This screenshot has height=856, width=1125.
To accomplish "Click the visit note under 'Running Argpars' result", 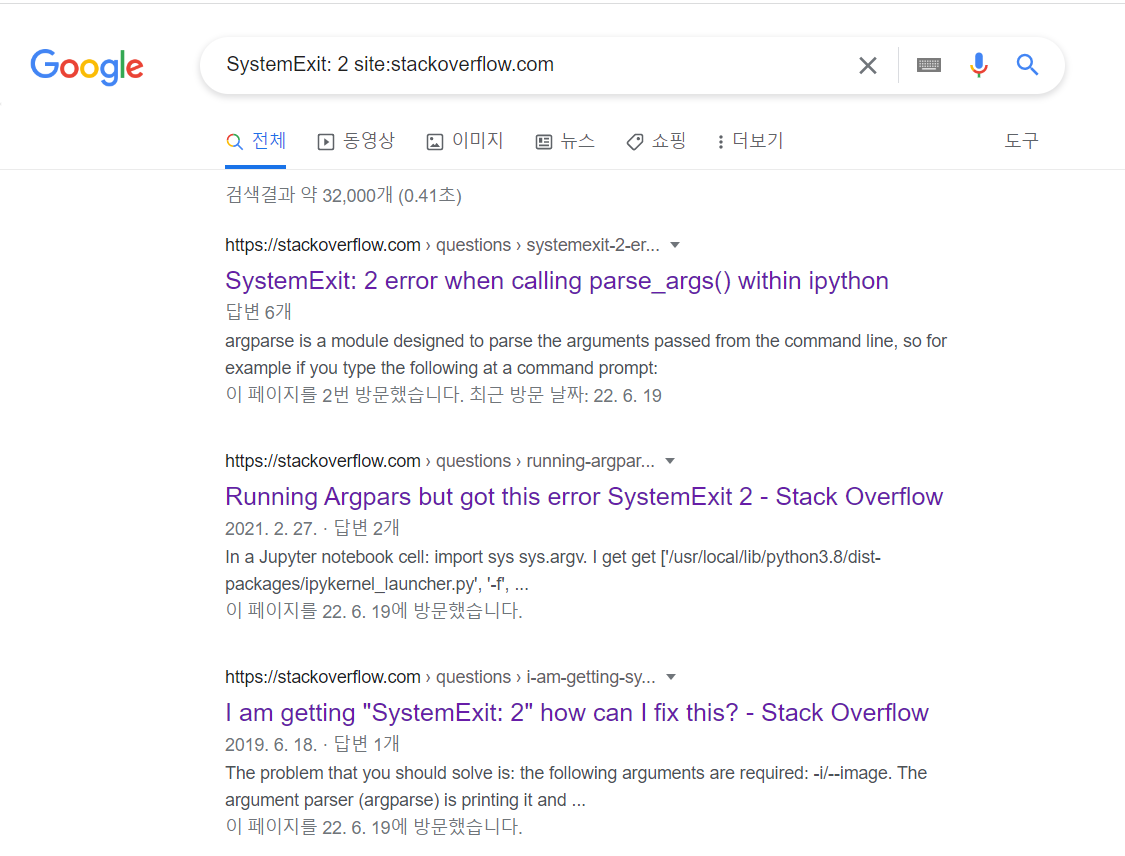I will [x=374, y=611].
